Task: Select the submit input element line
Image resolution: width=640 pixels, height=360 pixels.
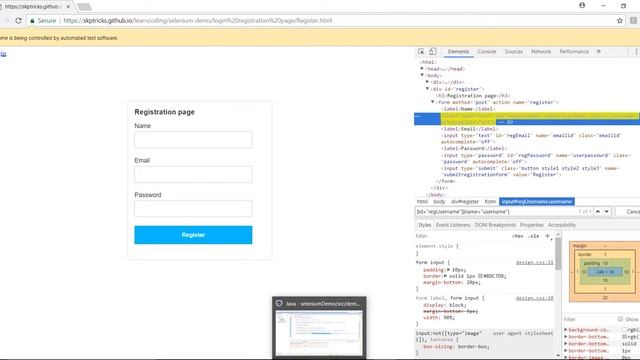Action: point(530,171)
